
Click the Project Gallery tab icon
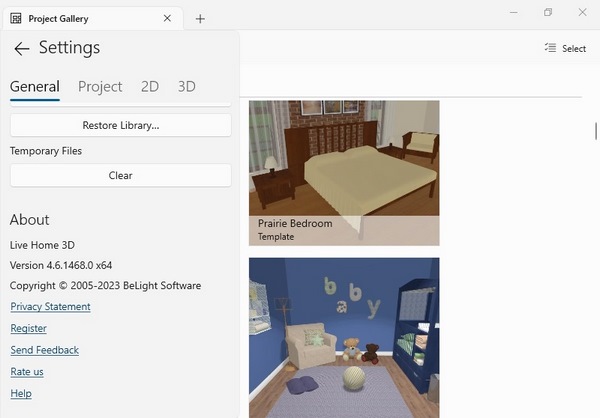(x=16, y=18)
